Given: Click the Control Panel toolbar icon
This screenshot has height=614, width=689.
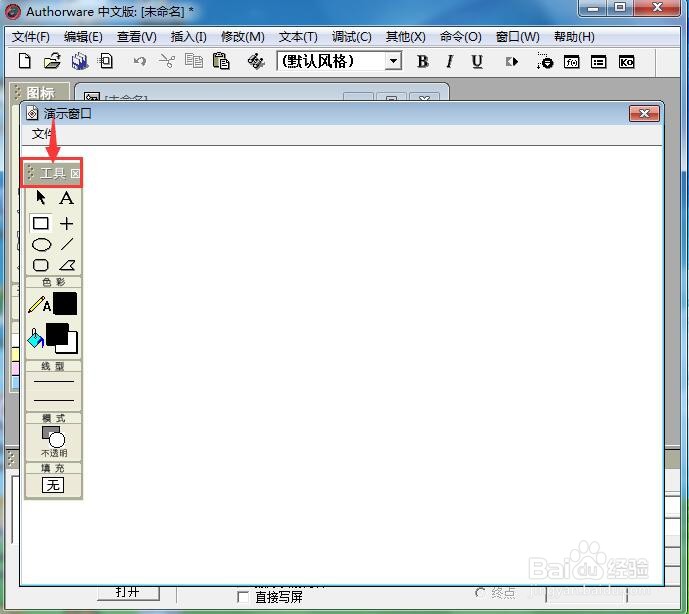Looking at the screenshot, I should click(545, 62).
